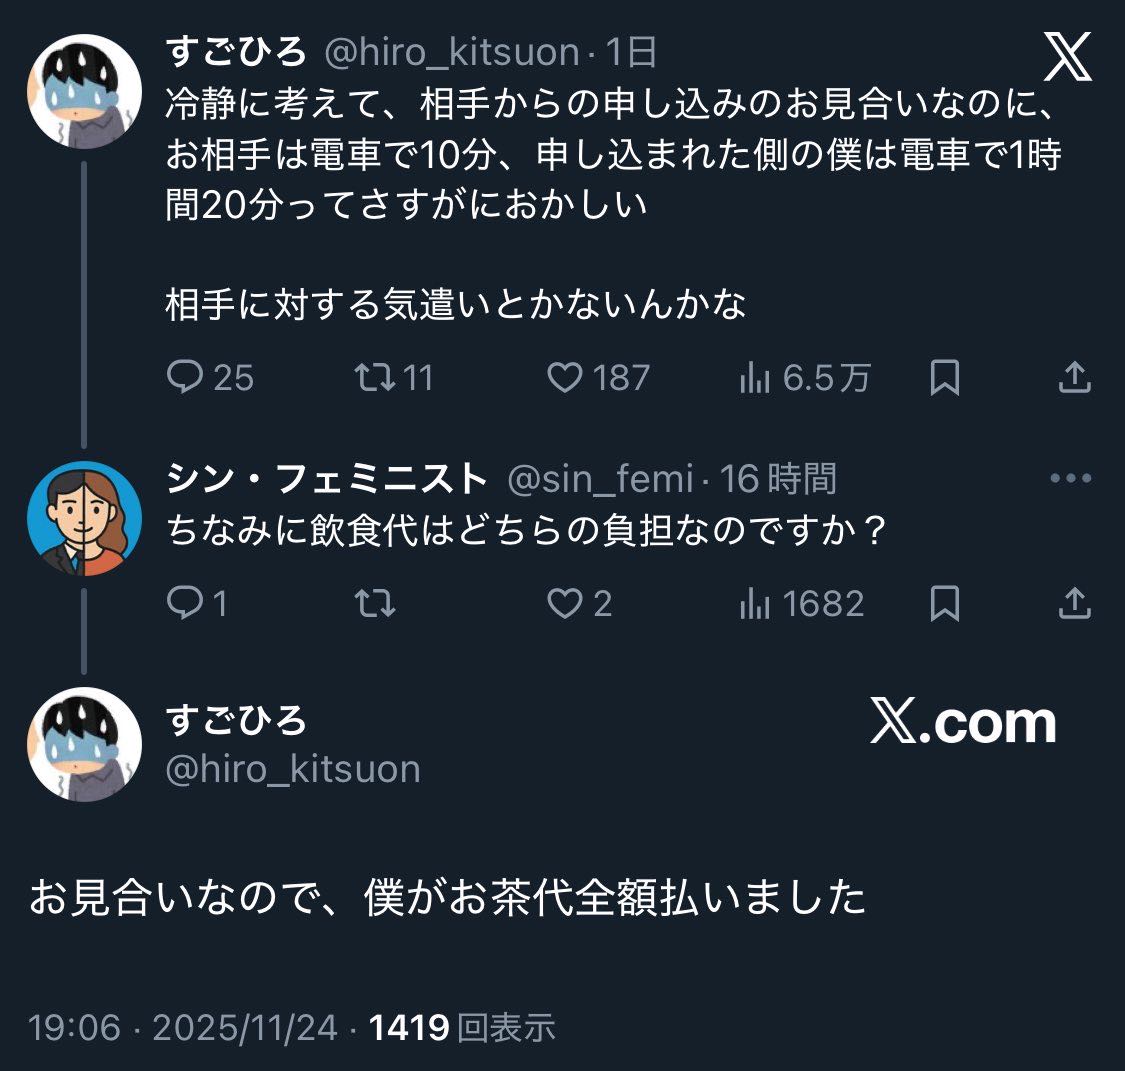Screen dimensions: 1125x1071
Task: Open シン・フェミニスト's profile avatar
Action: [84, 519]
